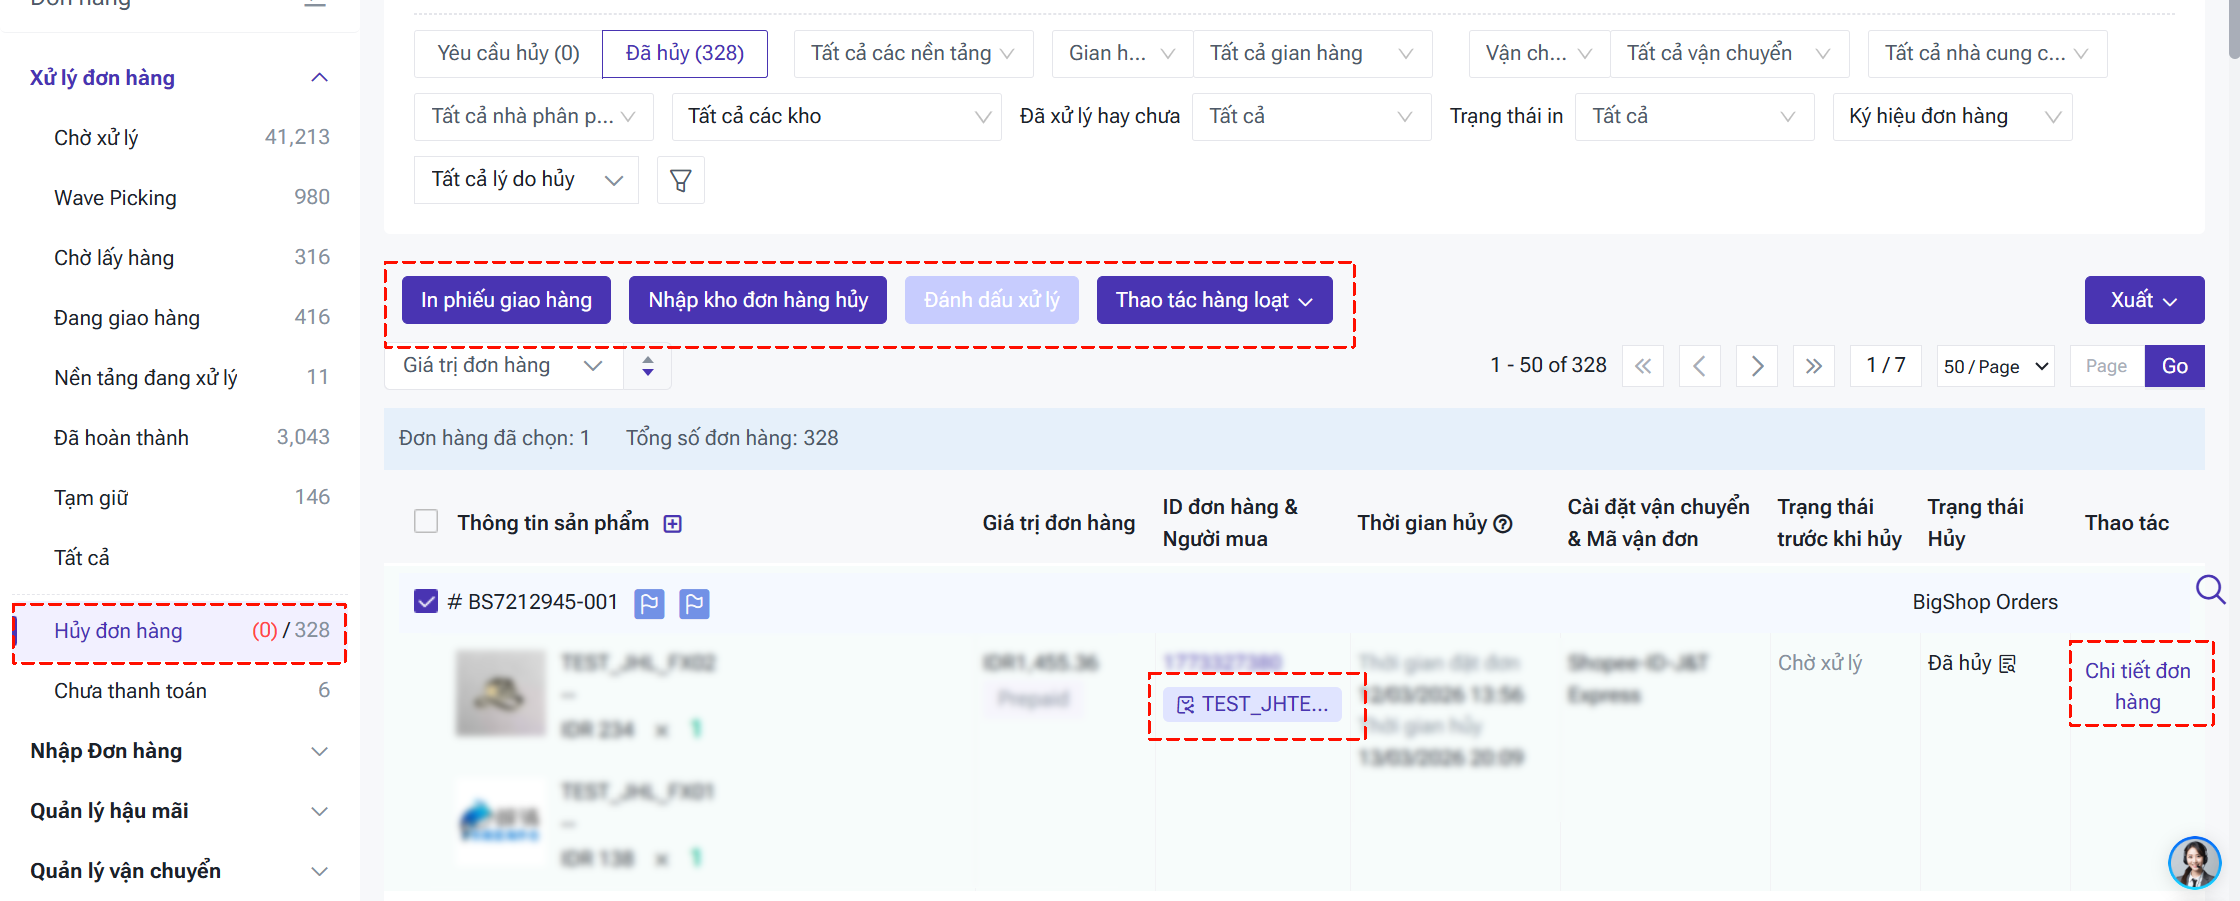The height and width of the screenshot is (901, 2240).
Task: Open the Tất cả nhà cung cấp dropdown
Action: tap(1988, 54)
